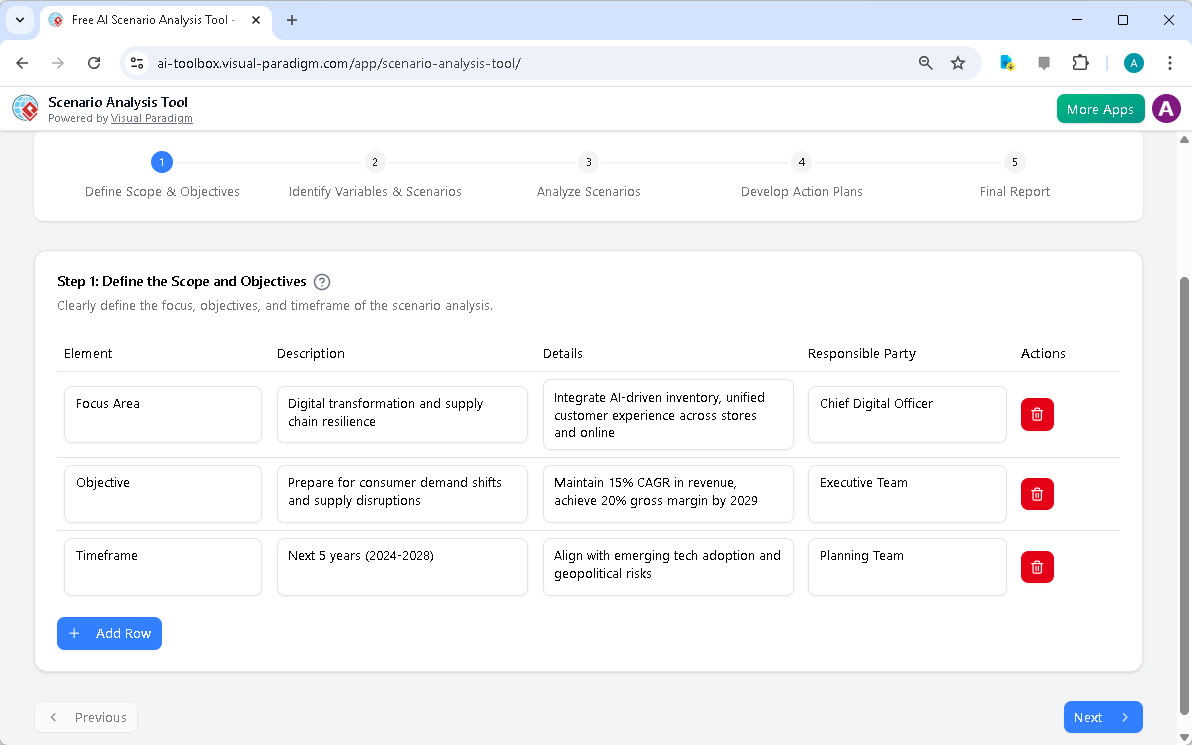Select step 3 Analyze Scenarios
This screenshot has width=1192, height=745.
(588, 162)
